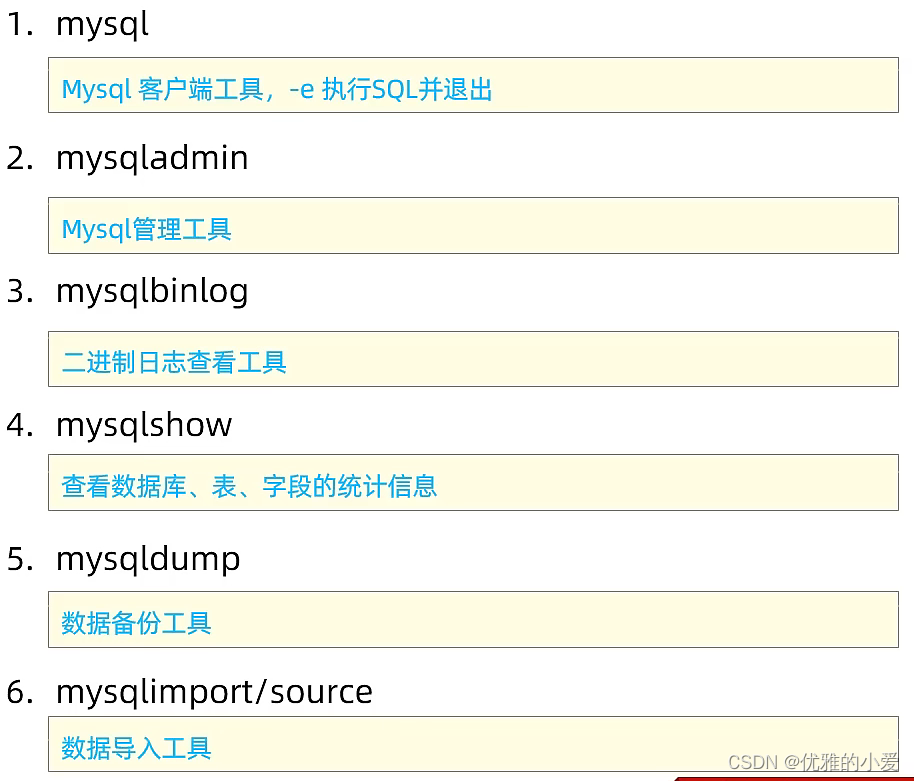
Task: Click the mysqlbinlog list item
Action: 152,291
